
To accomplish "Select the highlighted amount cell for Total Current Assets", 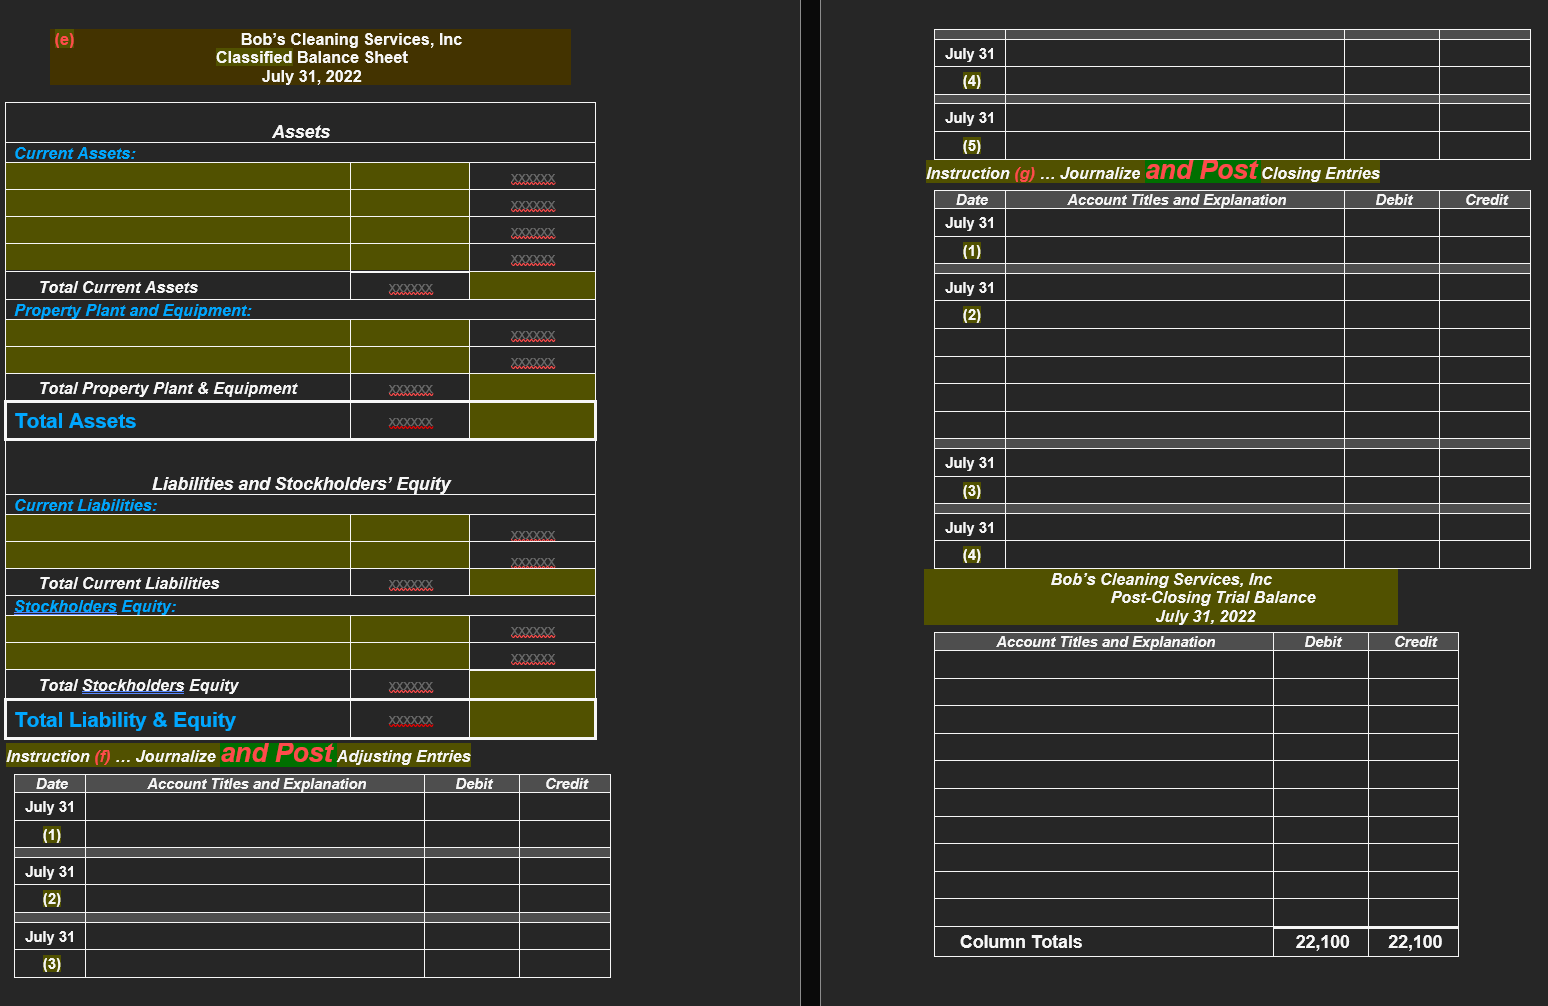I will pos(532,286).
